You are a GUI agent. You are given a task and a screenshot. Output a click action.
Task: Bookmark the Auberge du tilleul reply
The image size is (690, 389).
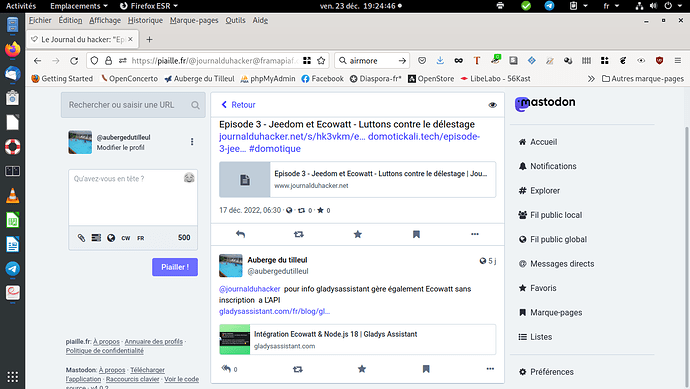tap(426, 369)
